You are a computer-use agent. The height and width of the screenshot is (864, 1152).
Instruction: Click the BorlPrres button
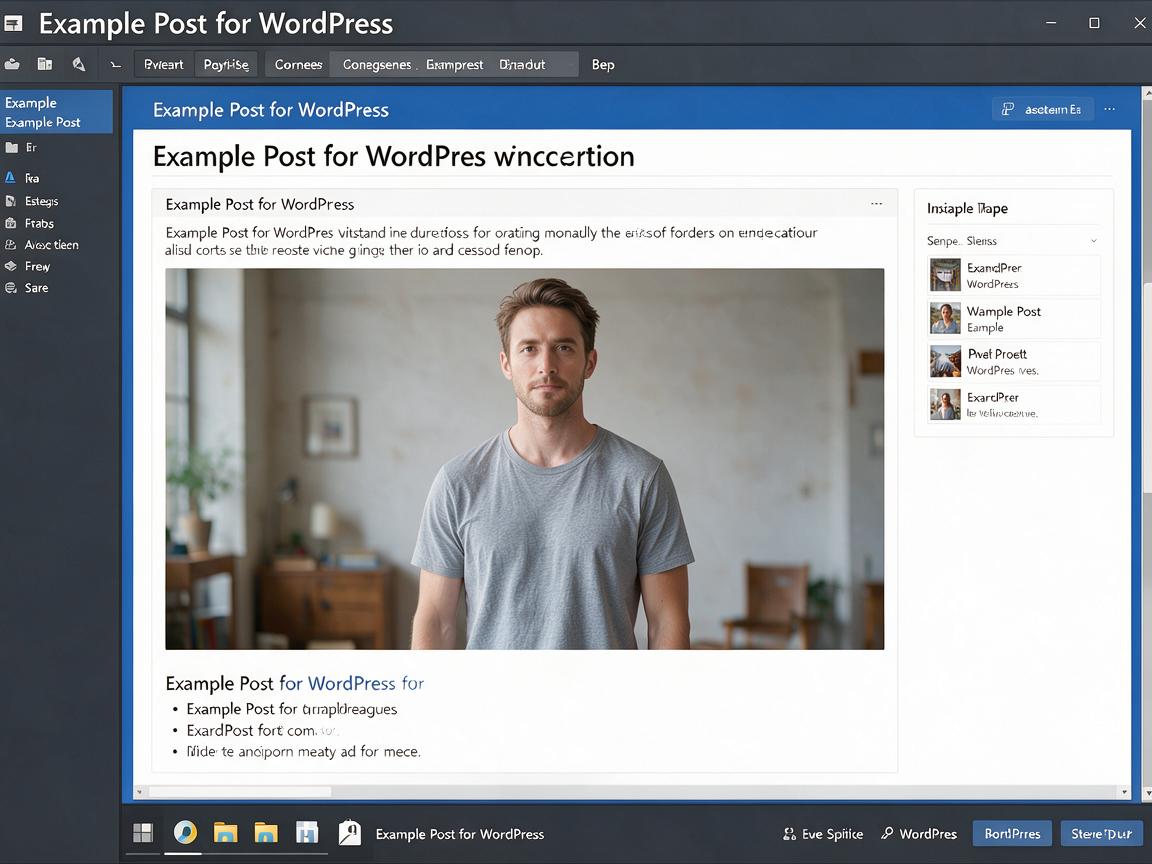click(x=1012, y=834)
